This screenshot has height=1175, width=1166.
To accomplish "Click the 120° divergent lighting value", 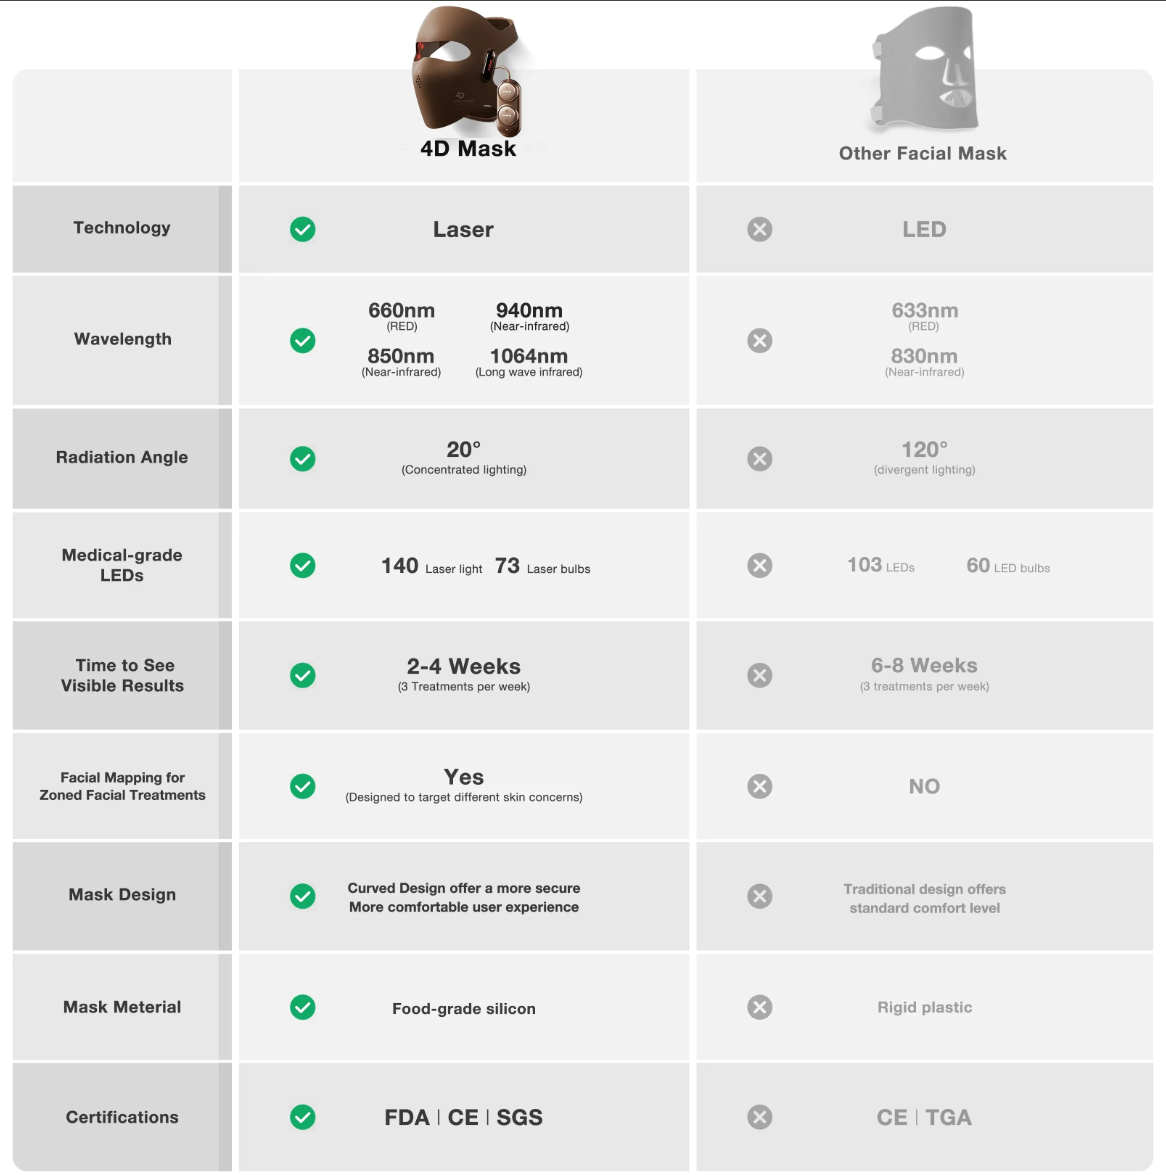I will point(924,458).
